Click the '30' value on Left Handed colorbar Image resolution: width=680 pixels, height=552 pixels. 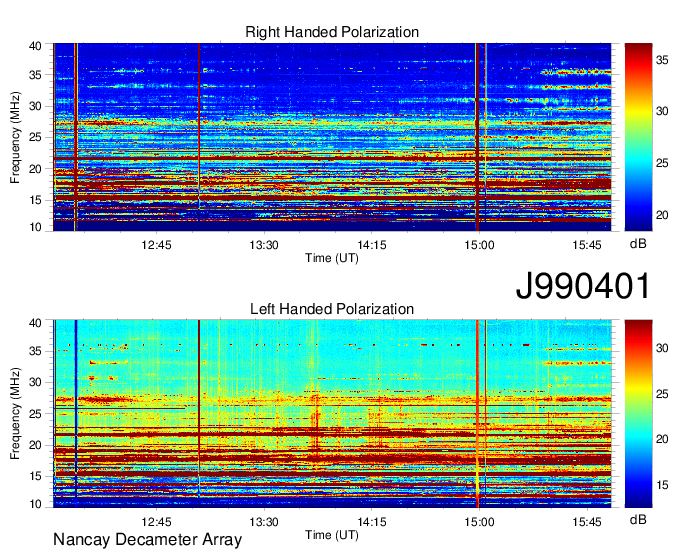662,348
